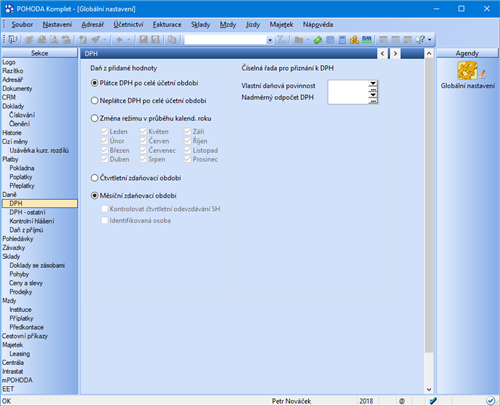The image size is (500, 406).
Task: Click the gold coins toolbar icon
Action: point(354,40)
